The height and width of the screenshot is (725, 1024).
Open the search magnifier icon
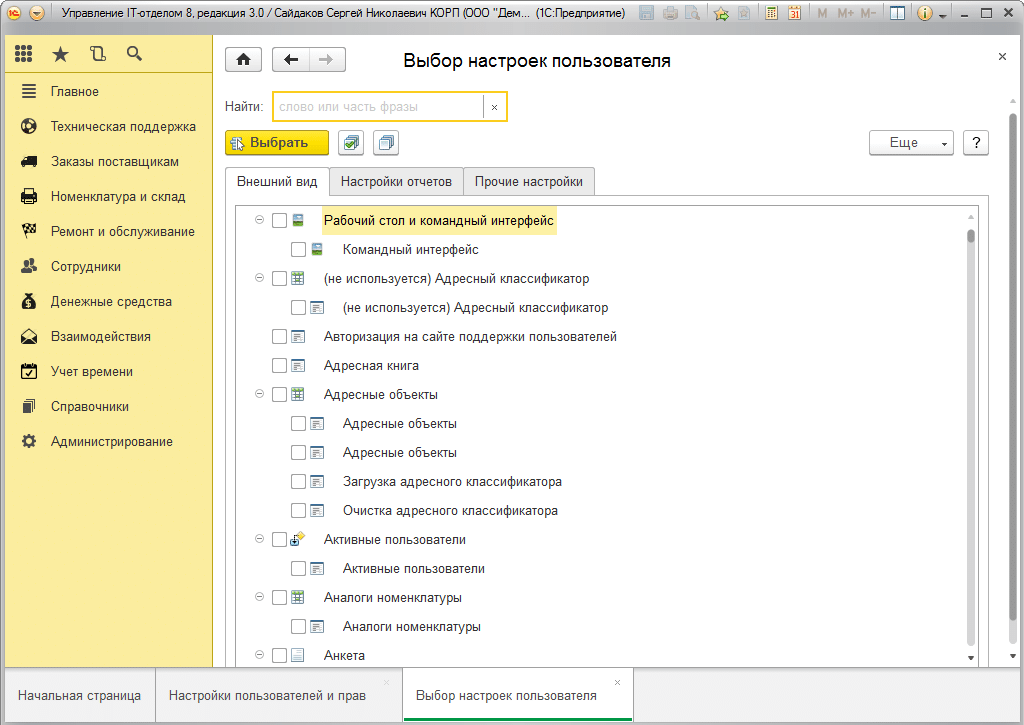(x=134, y=54)
